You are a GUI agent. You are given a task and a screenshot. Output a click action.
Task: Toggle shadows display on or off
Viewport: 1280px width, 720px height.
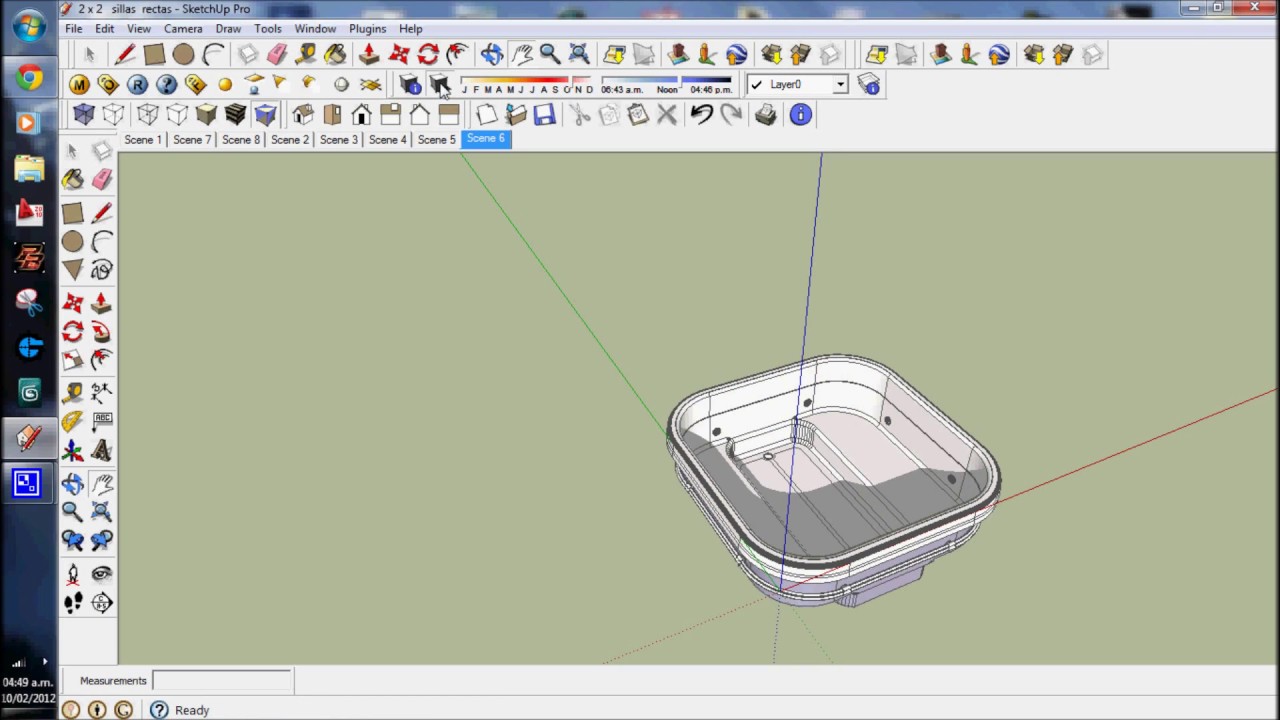(441, 85)
